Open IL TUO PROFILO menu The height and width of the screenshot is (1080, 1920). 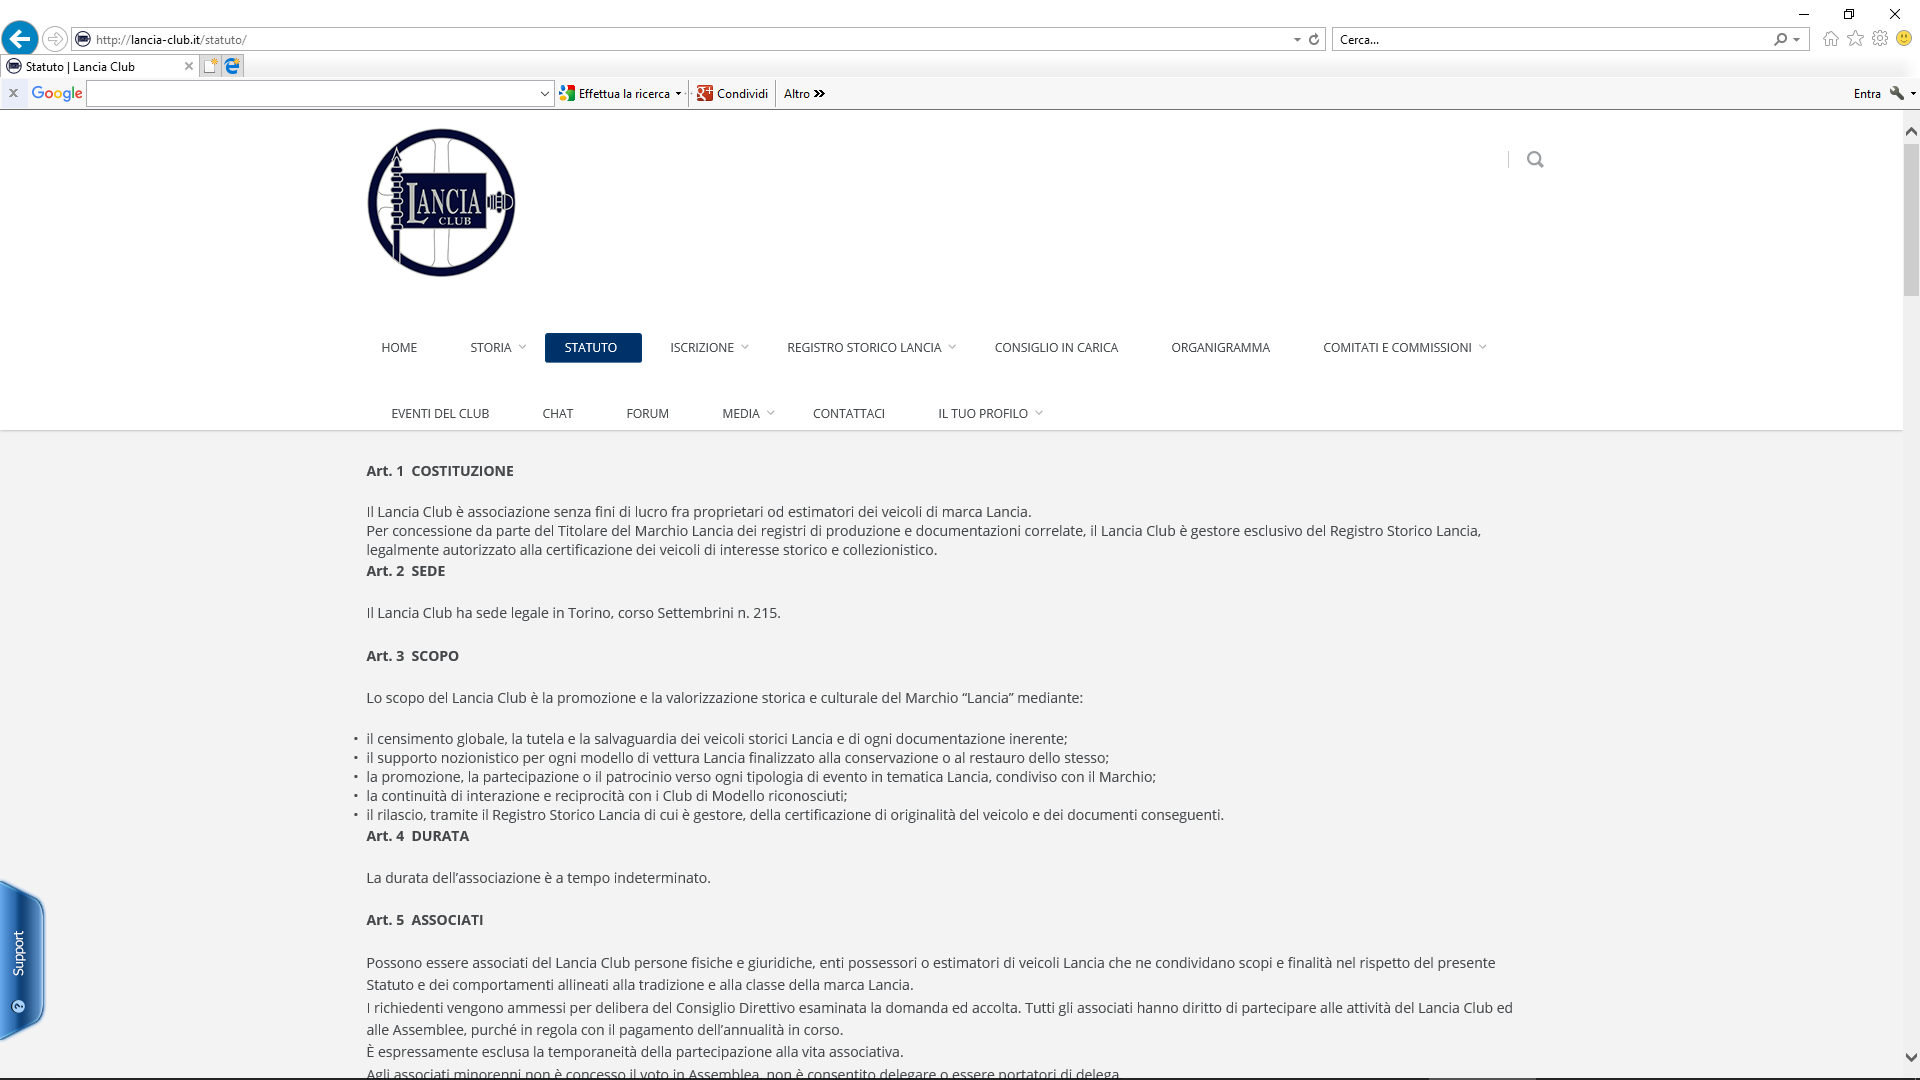coord(982,413)
